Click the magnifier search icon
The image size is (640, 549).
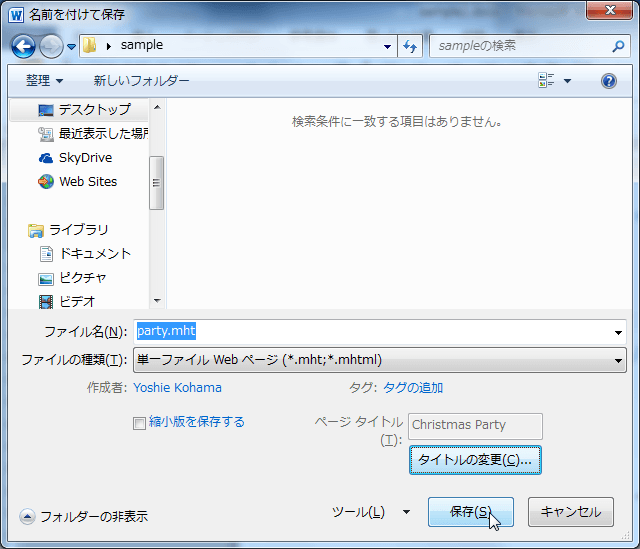(x=618, y=46)
